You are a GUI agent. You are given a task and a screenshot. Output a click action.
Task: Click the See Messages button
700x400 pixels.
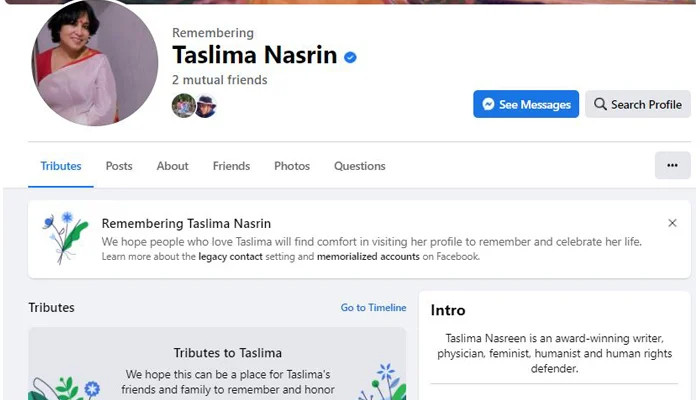coord(525,104)
